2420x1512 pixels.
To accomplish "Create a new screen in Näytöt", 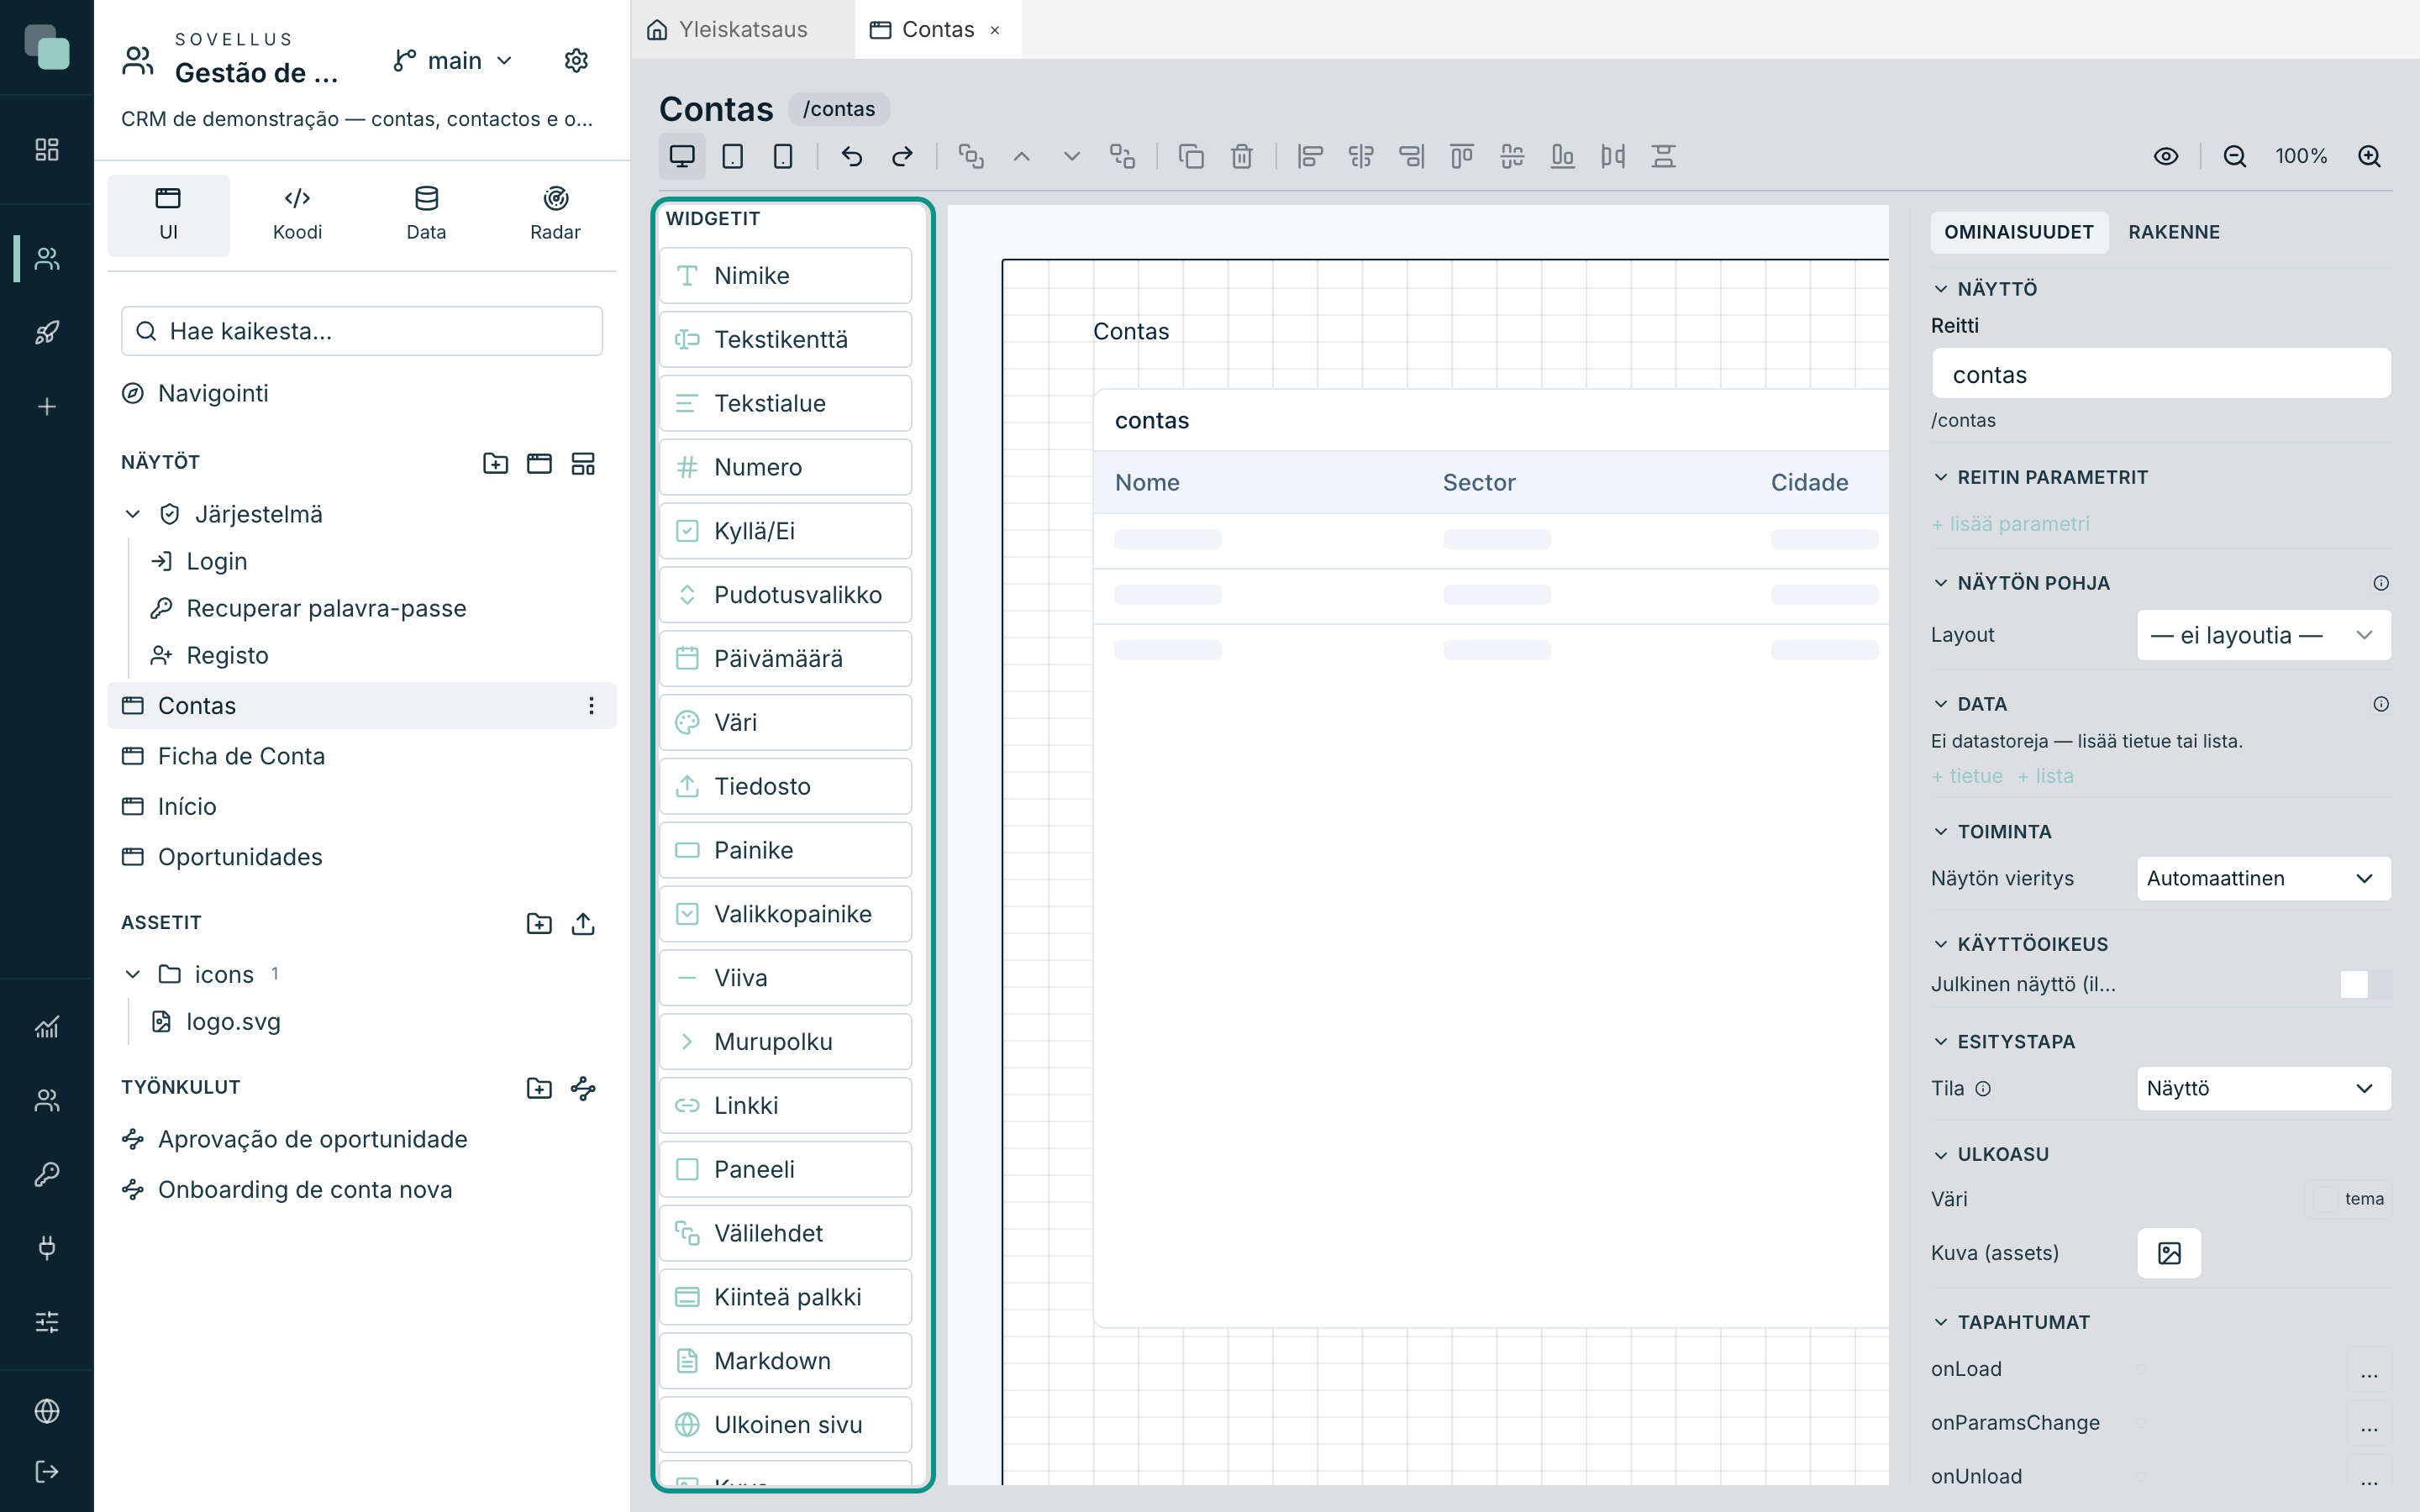I will tap(539, 463).
